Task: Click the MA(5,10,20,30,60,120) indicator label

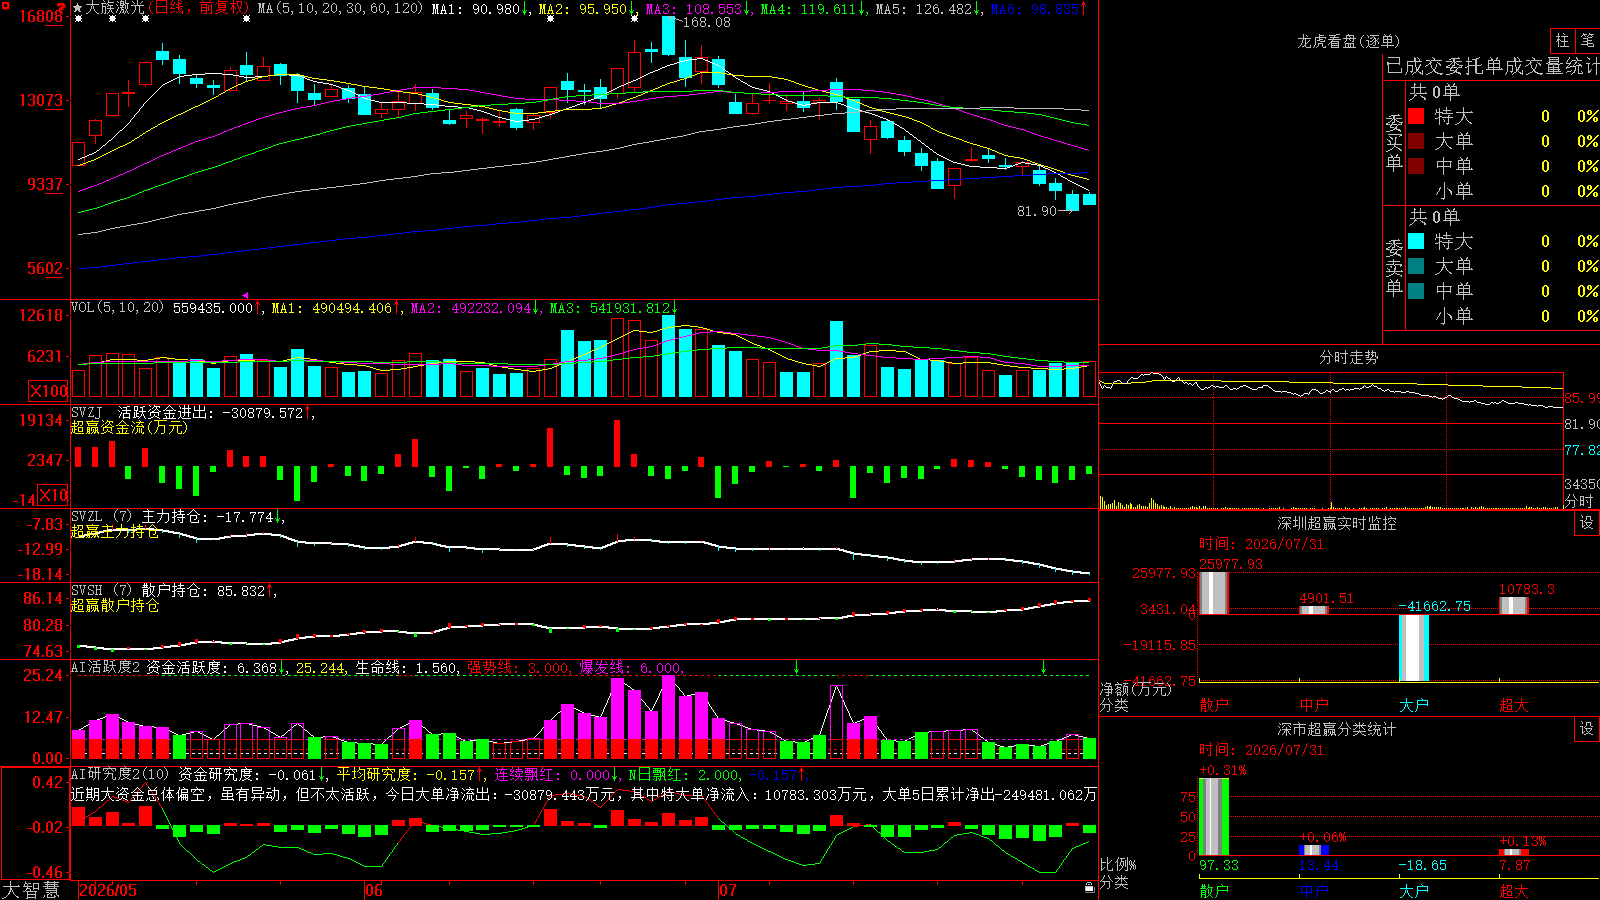Action: [341, 8]
